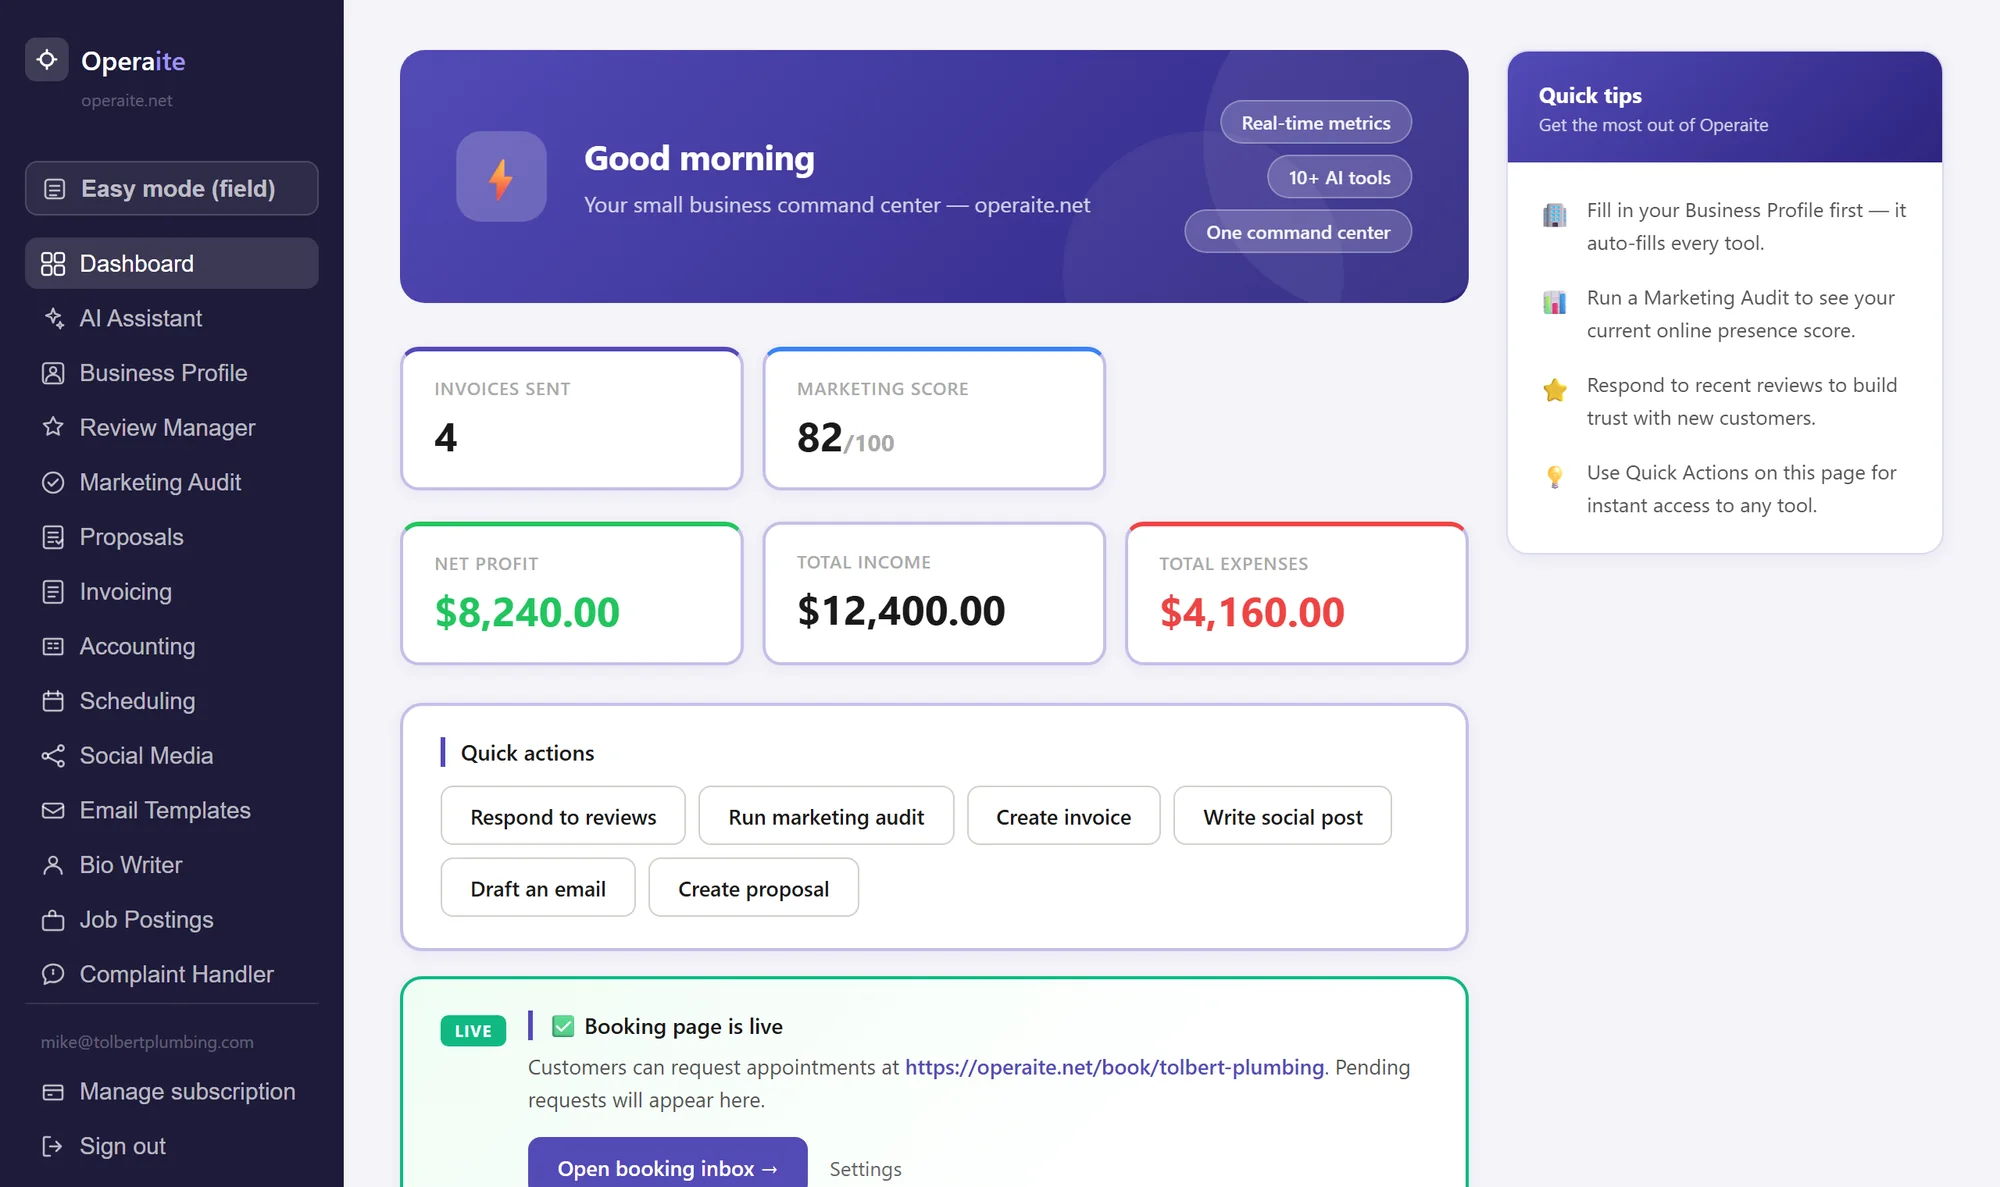Click the AI Assistant sparkle icon

coord(53,318)
